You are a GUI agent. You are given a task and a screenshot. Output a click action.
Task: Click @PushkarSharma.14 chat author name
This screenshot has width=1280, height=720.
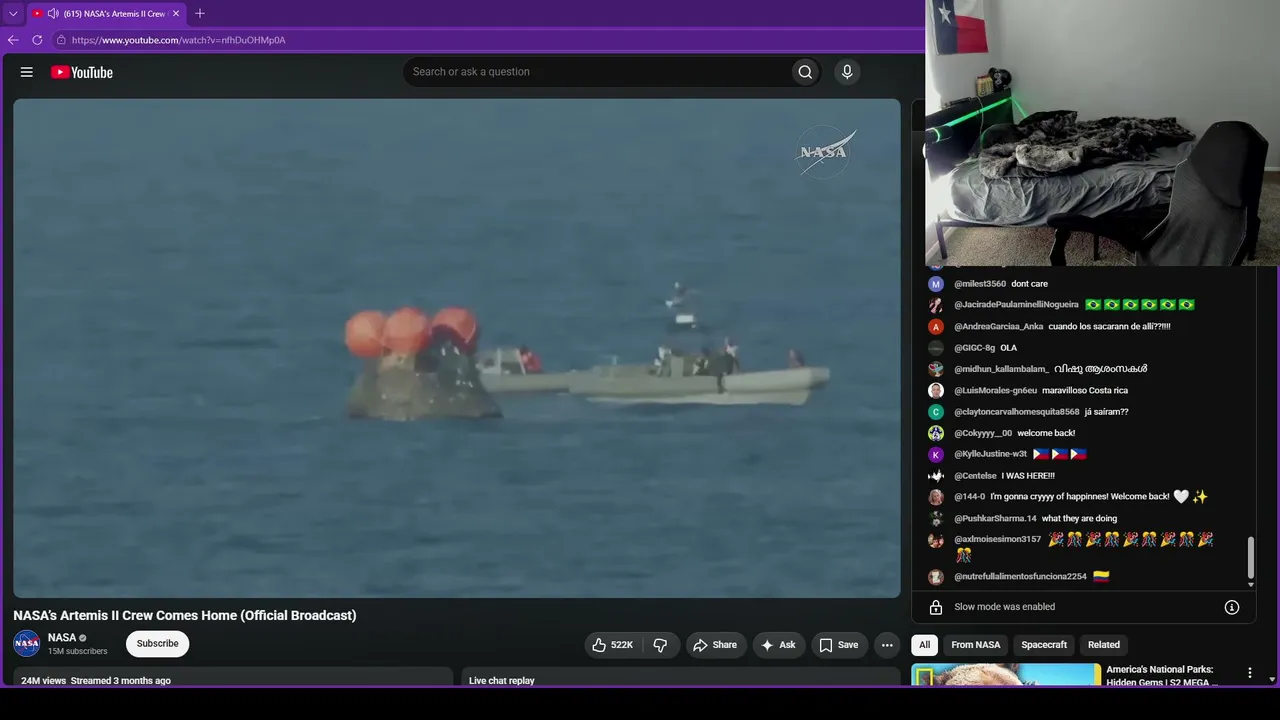tap(995, 519)
